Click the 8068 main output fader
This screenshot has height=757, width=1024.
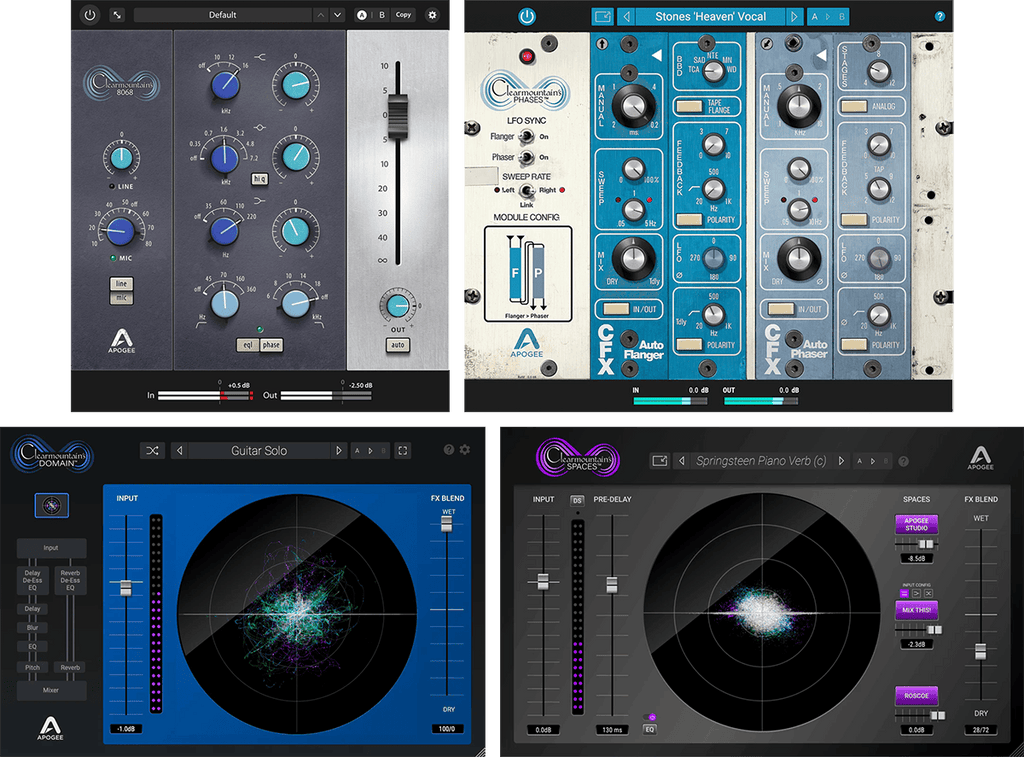(x=398, y=116)
